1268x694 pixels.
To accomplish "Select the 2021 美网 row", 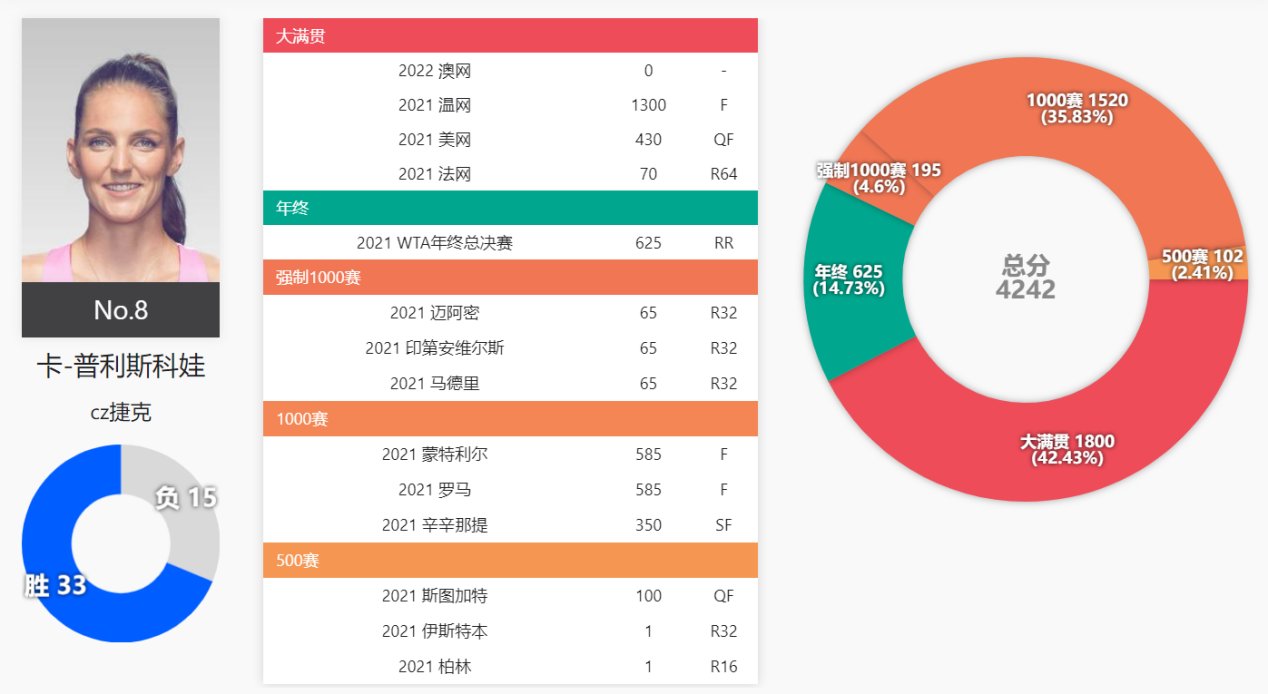I will pyautogui.click(x=510, y=140).
